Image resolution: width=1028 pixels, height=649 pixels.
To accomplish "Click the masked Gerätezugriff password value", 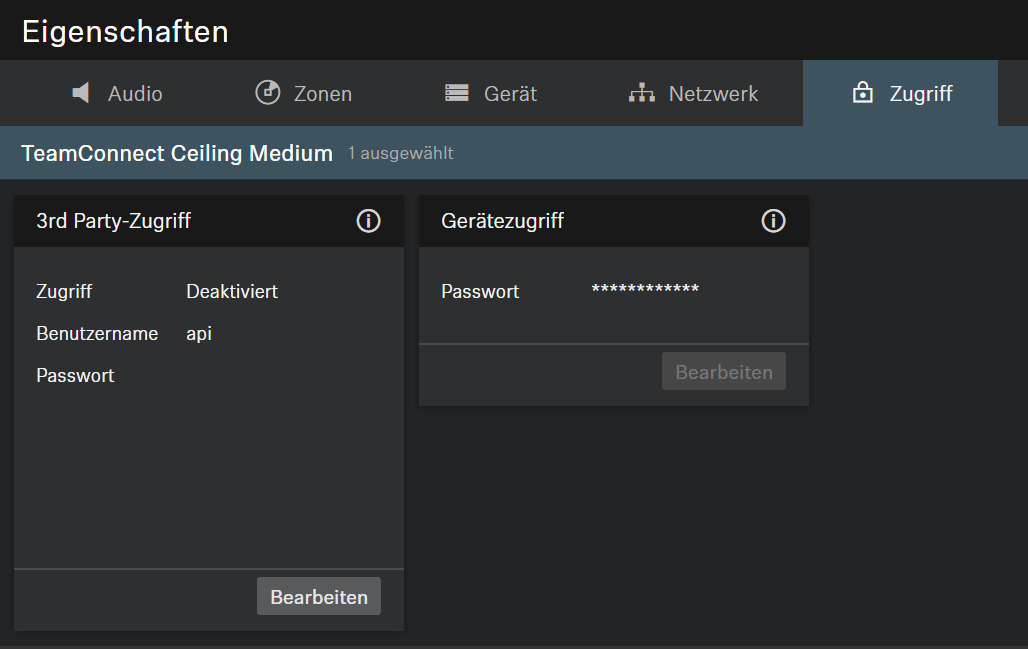I will [x=645, y=291].
